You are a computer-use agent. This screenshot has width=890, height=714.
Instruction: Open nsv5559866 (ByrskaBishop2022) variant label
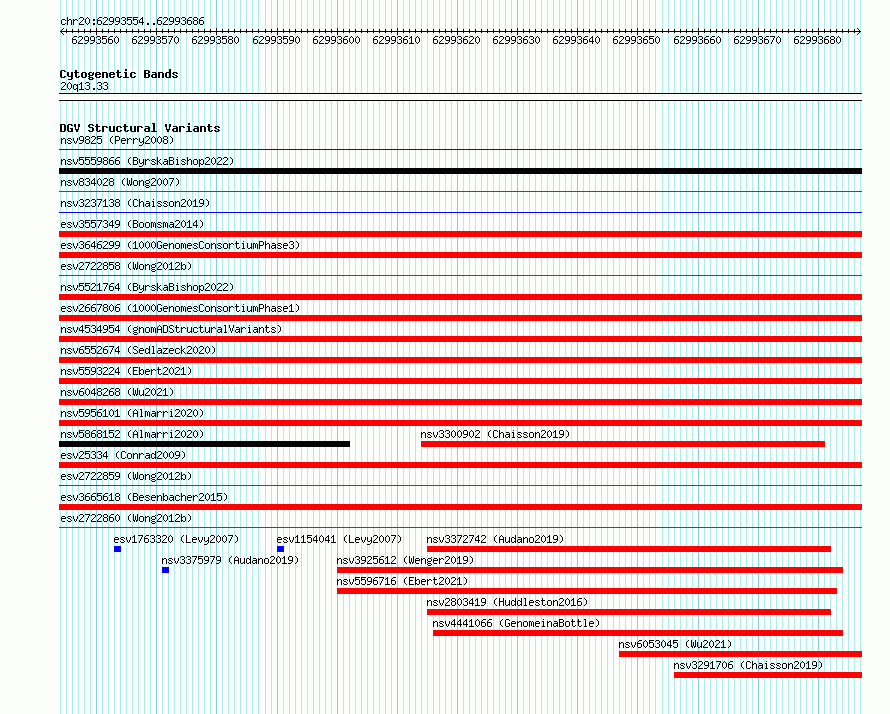click(147, 161)
